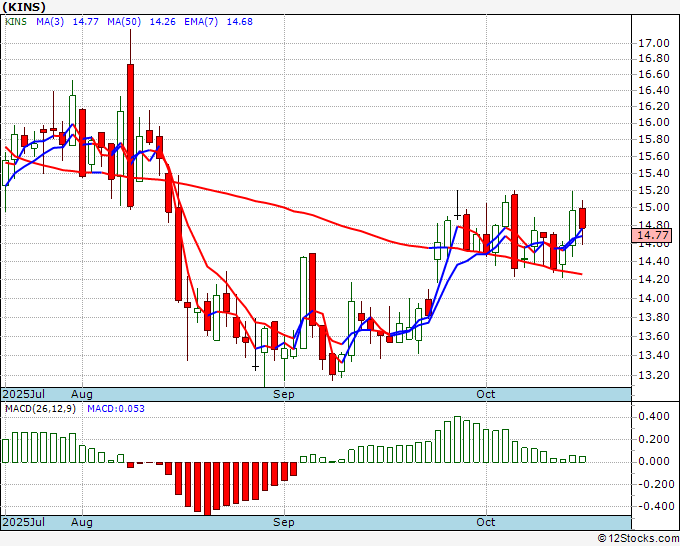The image size is (680, 546).
Task: Click the Sep label on the price chart axis
Action: pos(284,394)
